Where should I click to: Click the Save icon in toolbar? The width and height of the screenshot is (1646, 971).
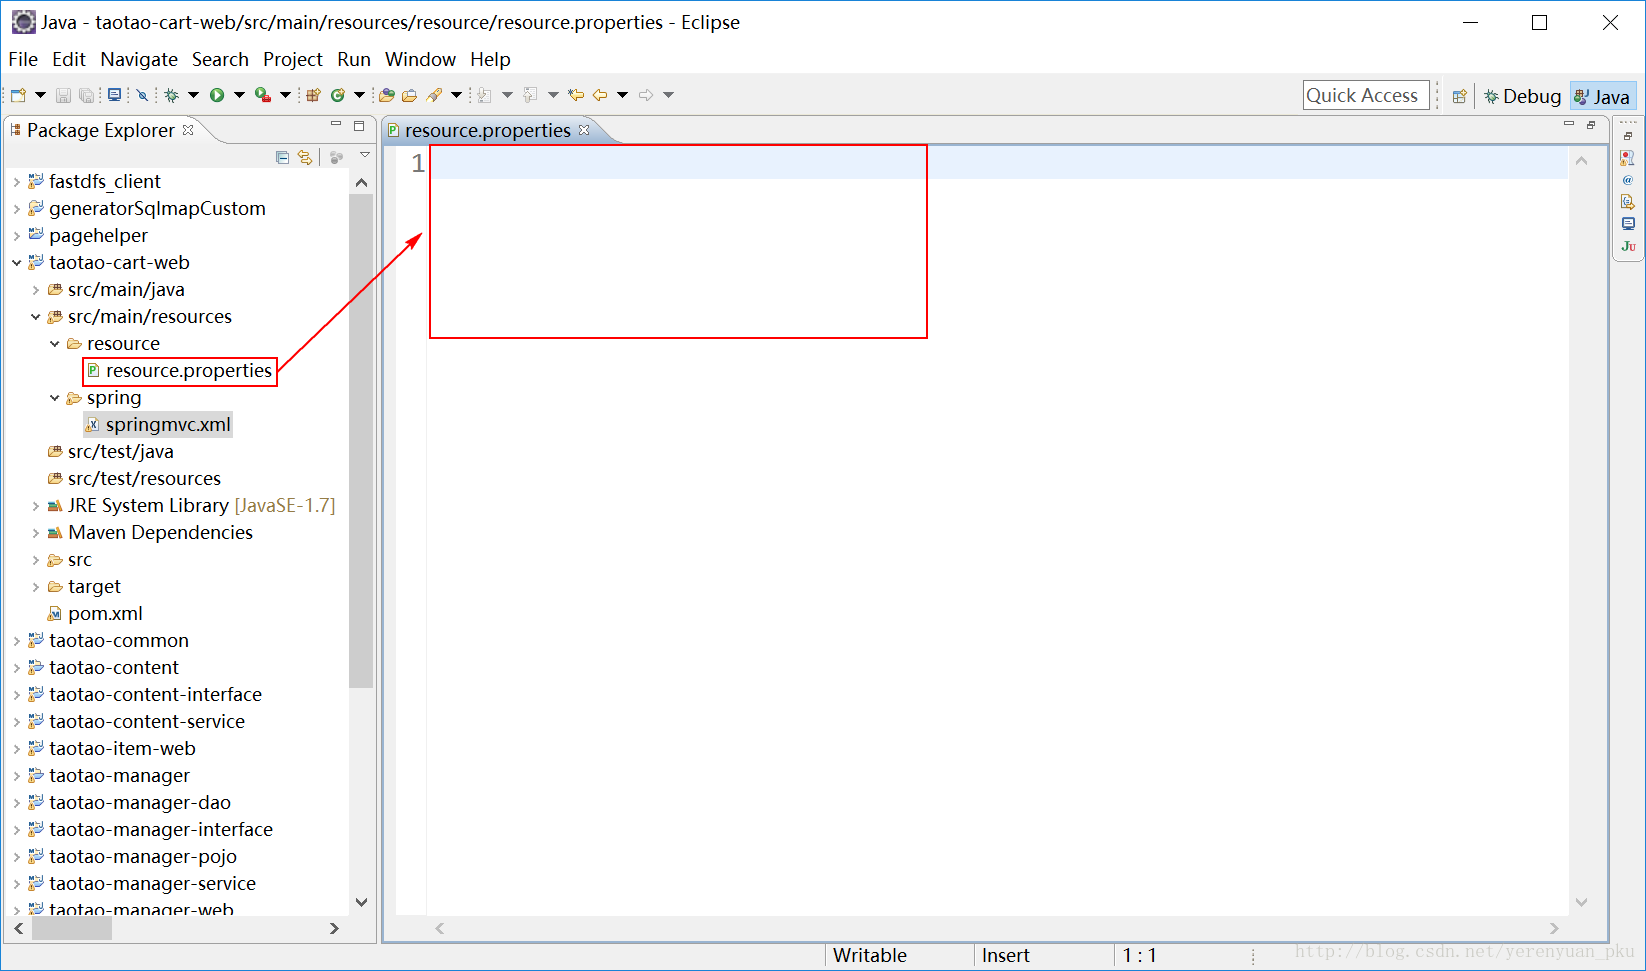63,95
